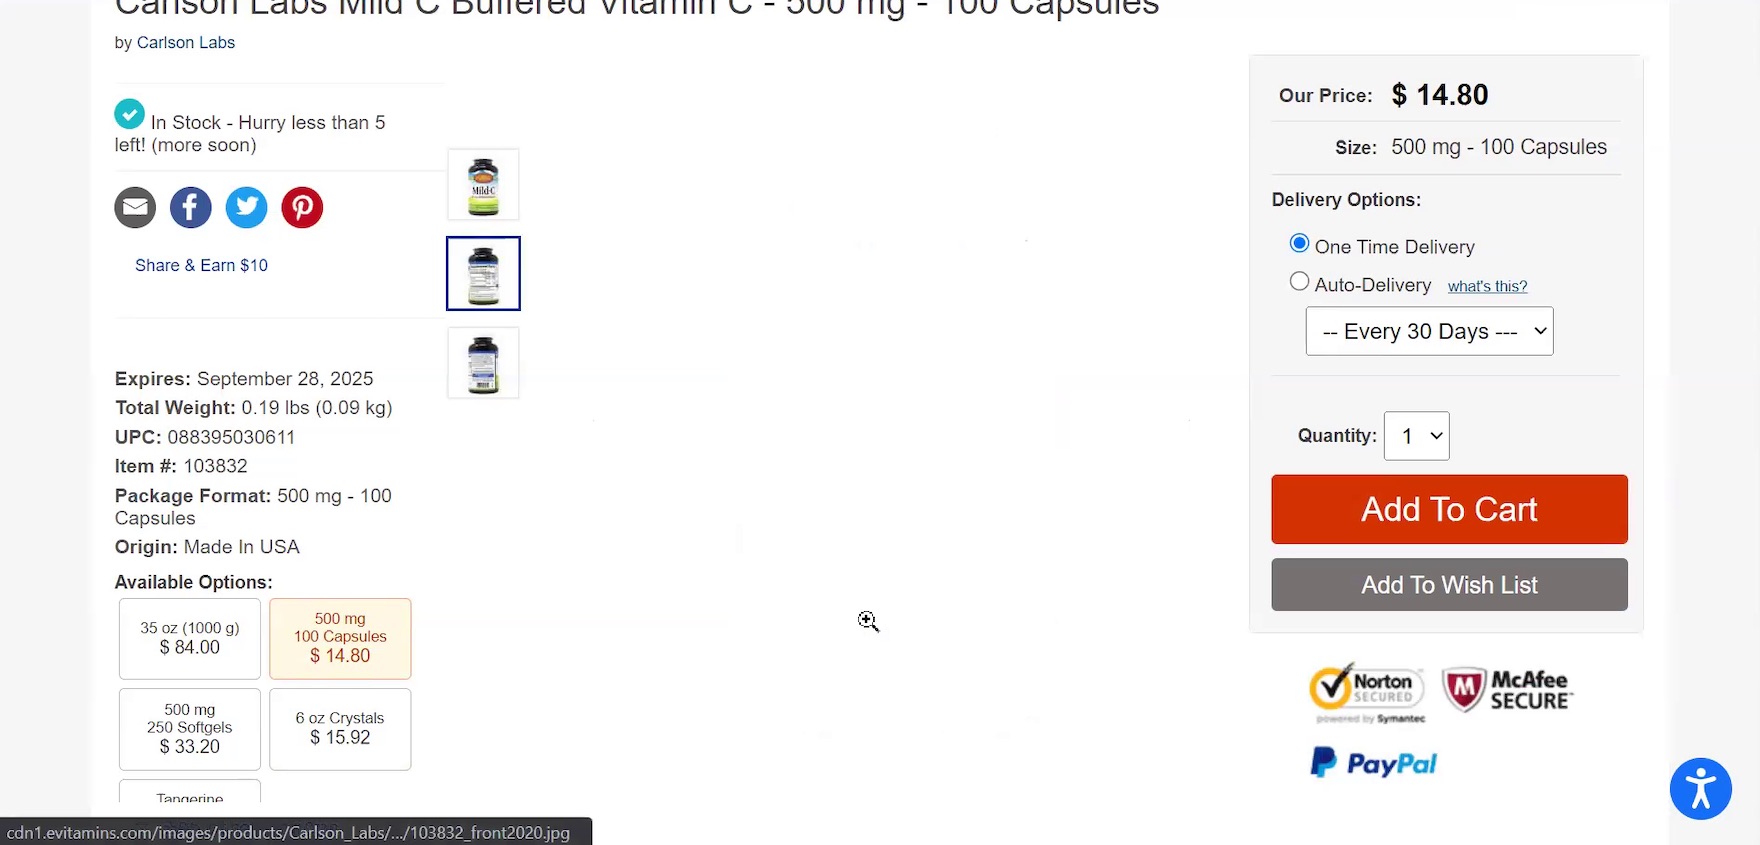Click the Norton Secured badge
The image size is (1760, 845).
1367,692
